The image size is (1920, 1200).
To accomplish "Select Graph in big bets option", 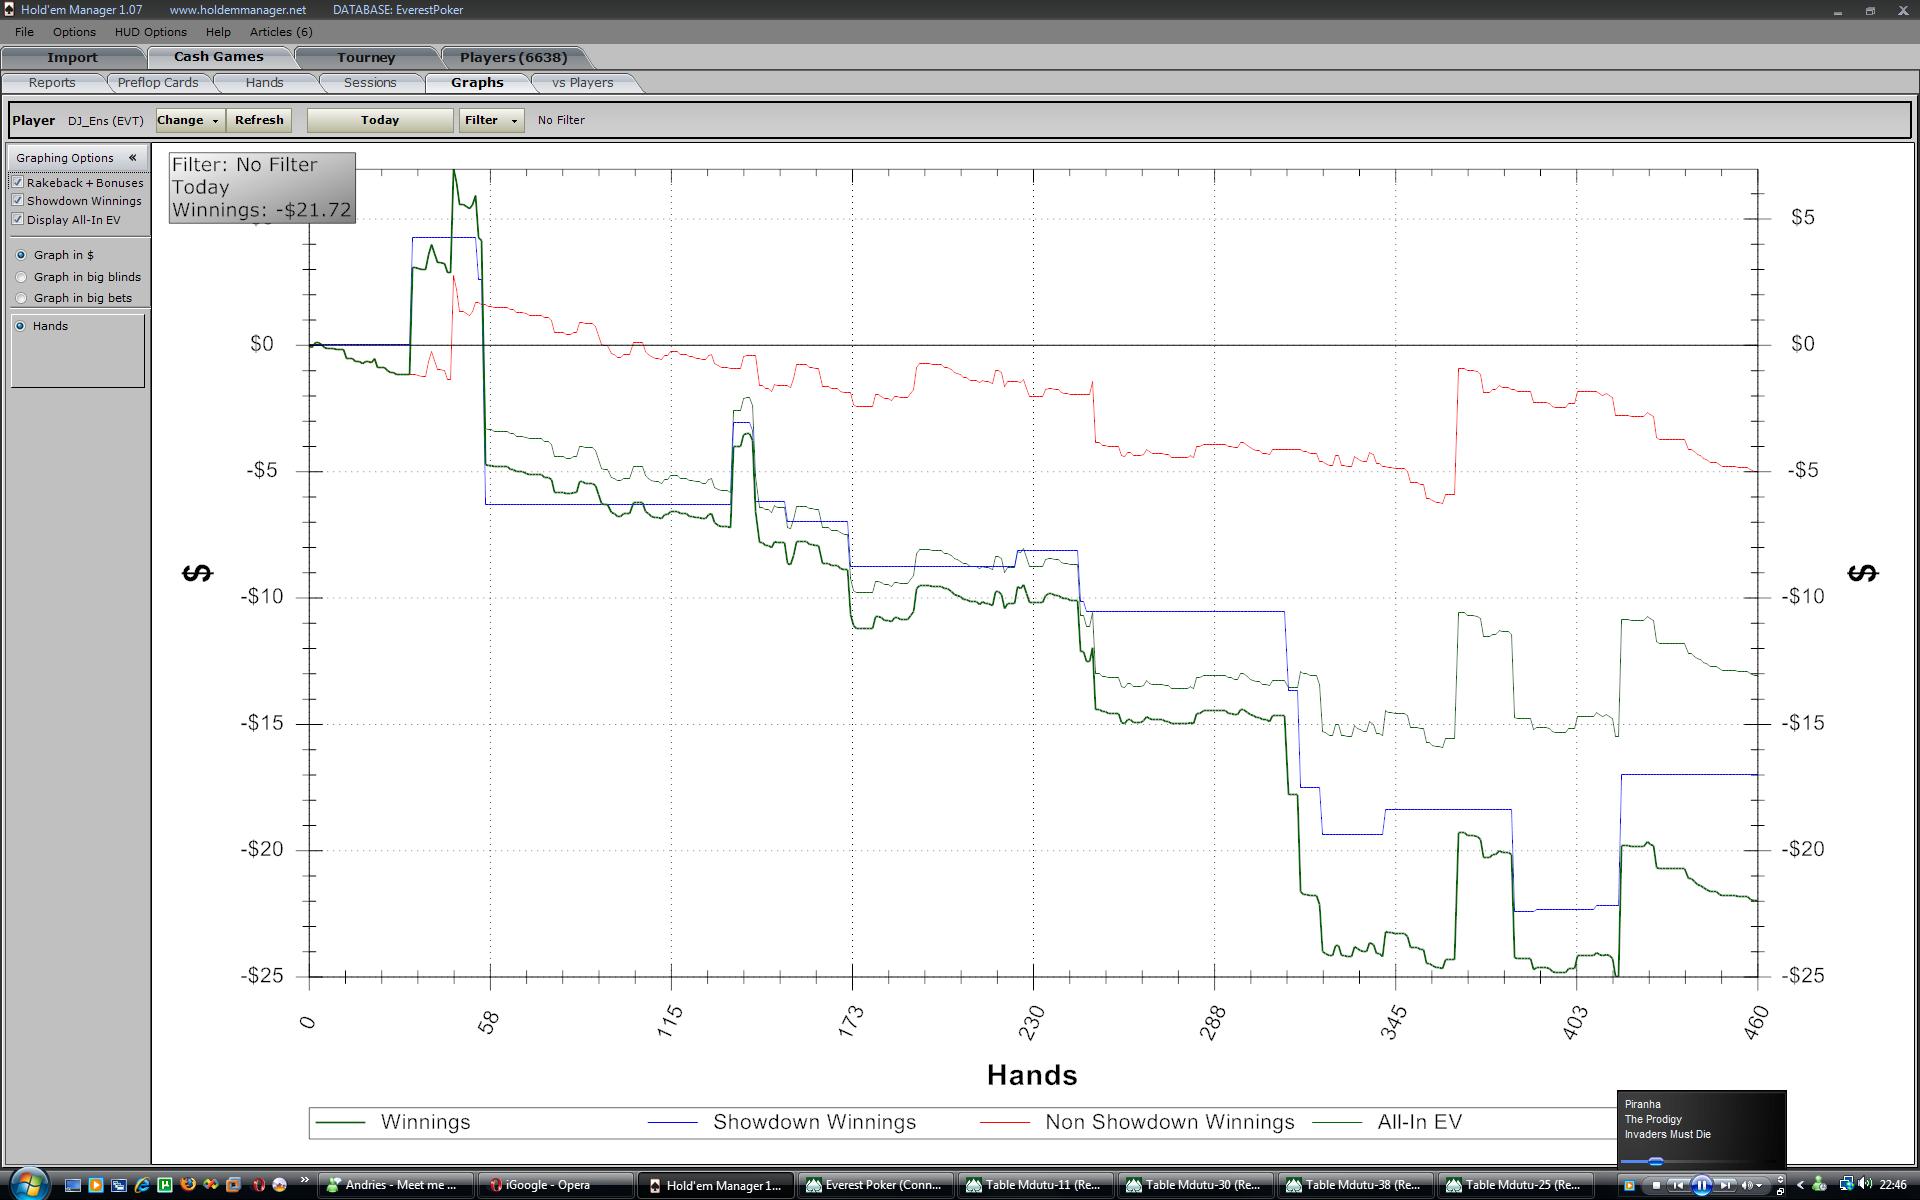I will pyautogui.click(x=21, y=298).
